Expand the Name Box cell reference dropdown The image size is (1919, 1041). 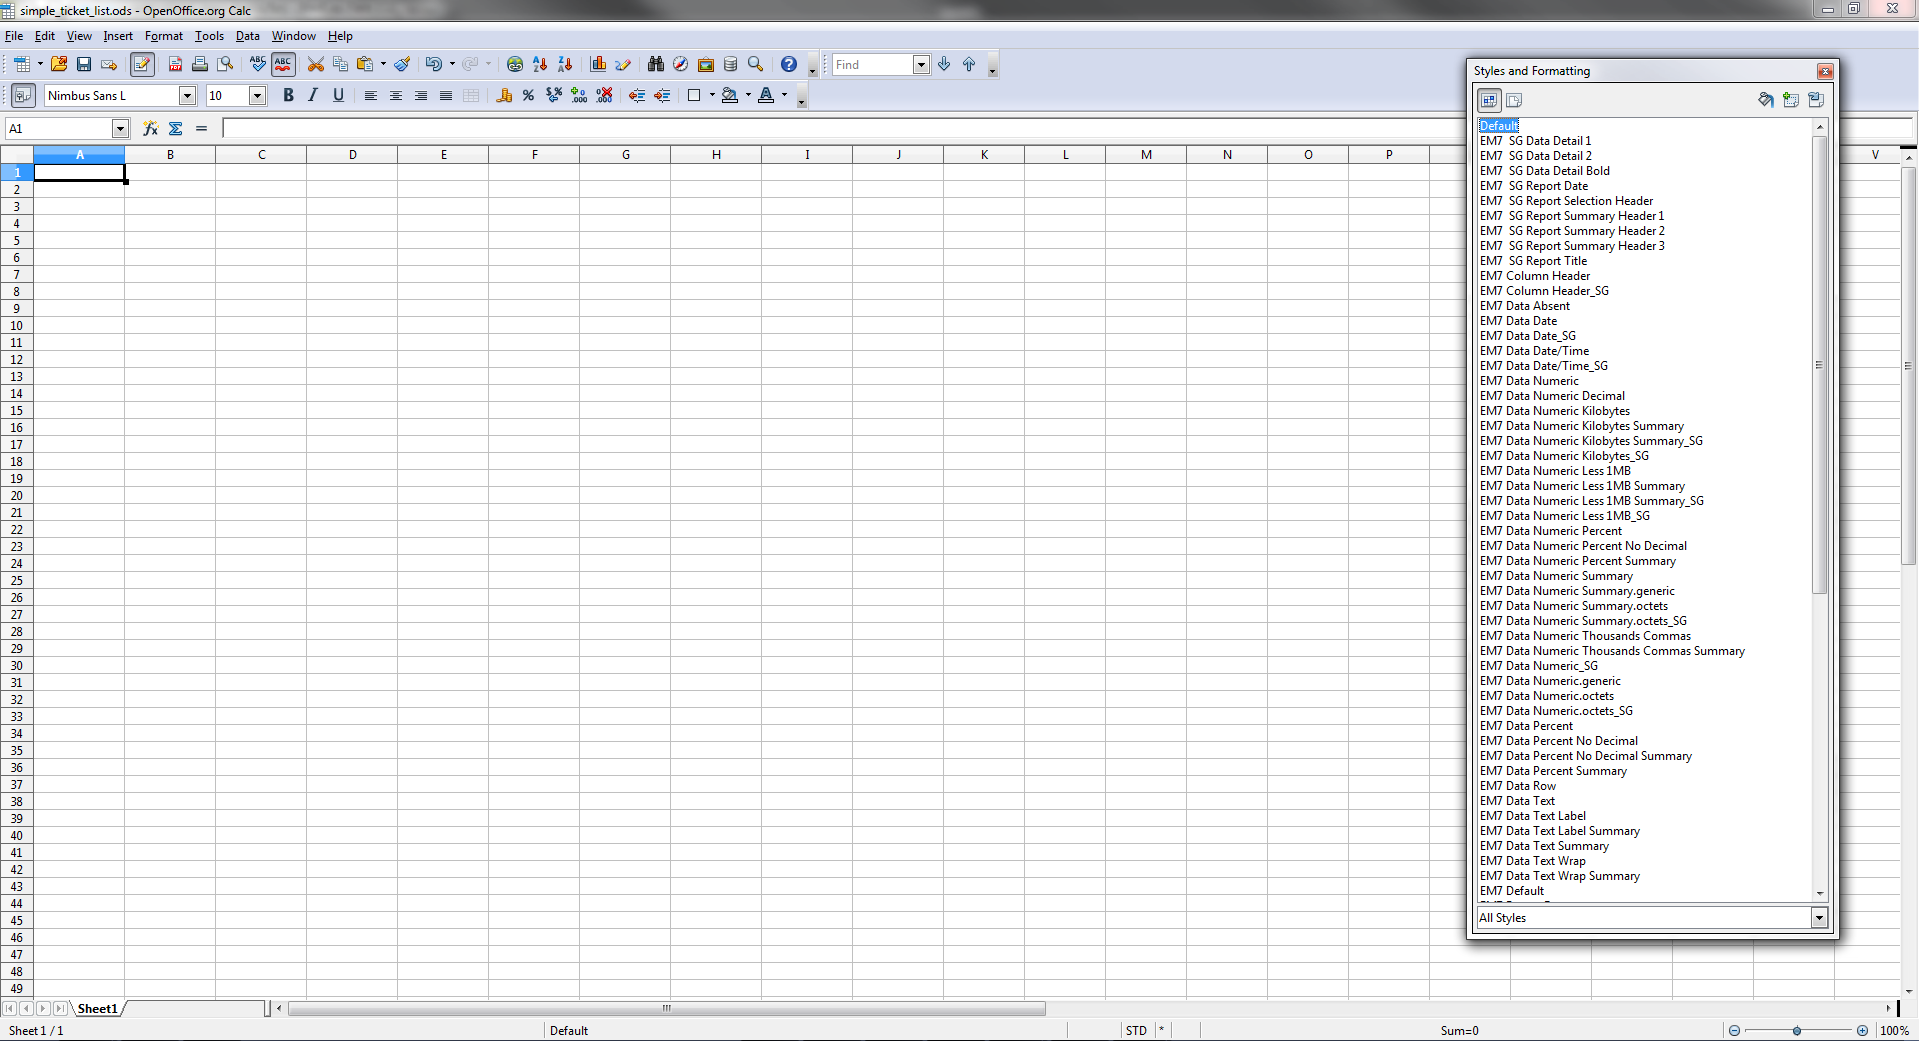click(x=120, y=128)
